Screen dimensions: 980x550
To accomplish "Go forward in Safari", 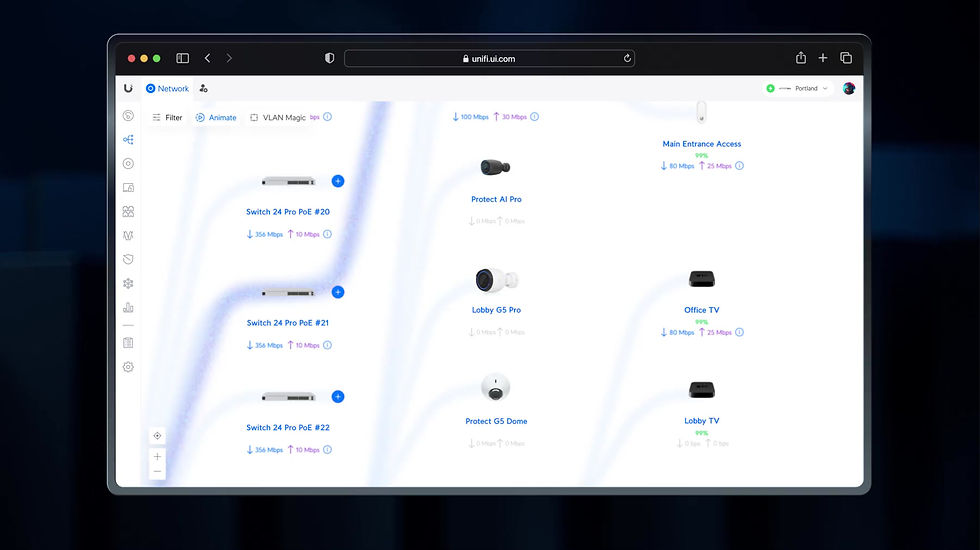I will click(229, 58).
